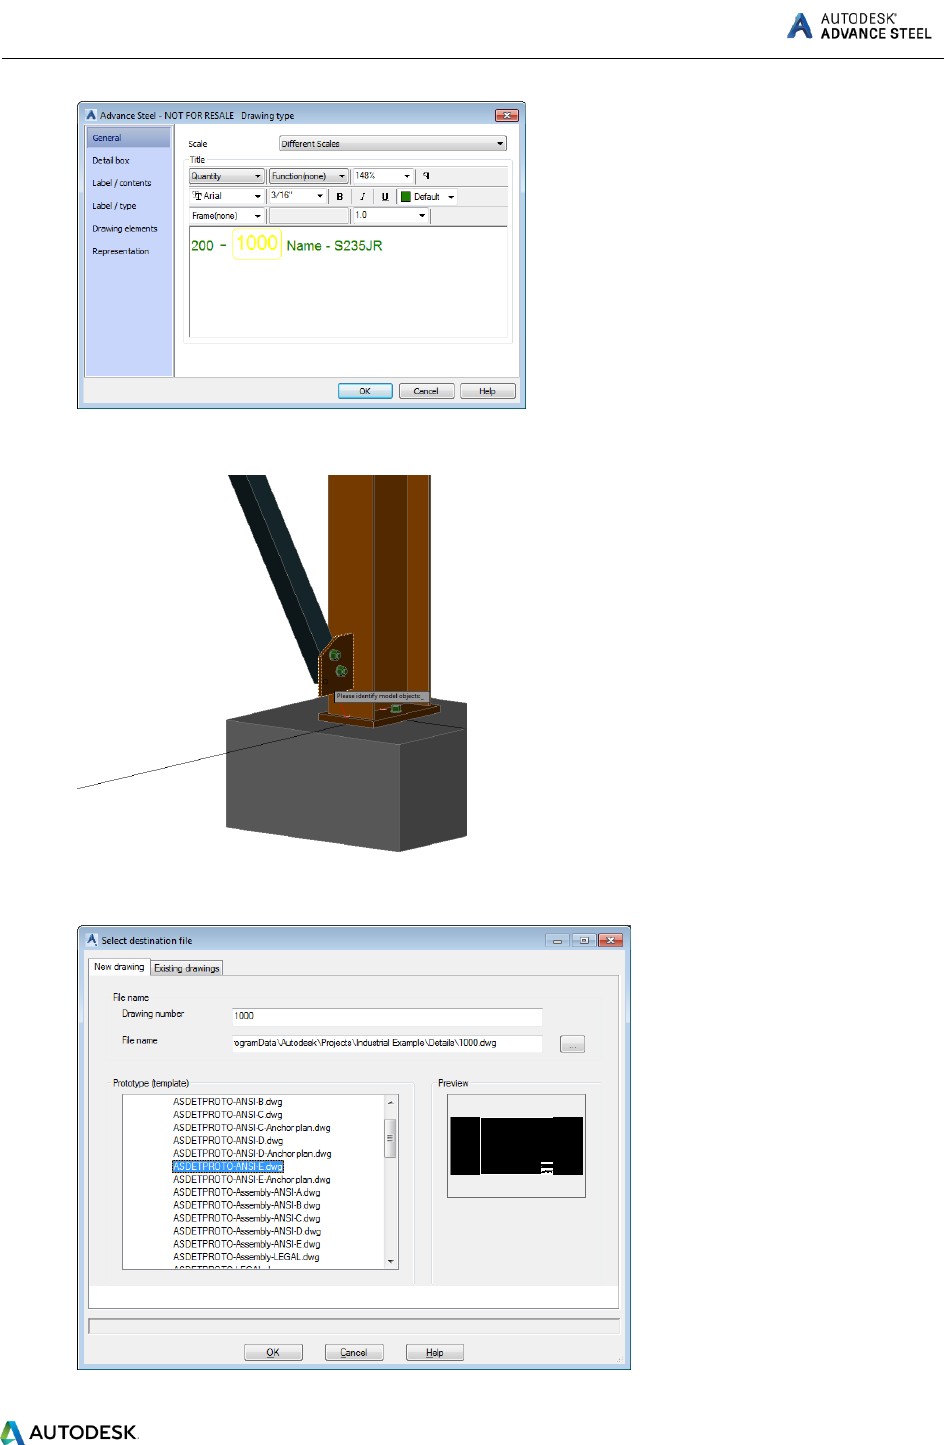Select ASDETPROTO-Assembly-ANSI-E.dwg template
The width and height of the screenshot is (944, 1445).
[247, 1245]
